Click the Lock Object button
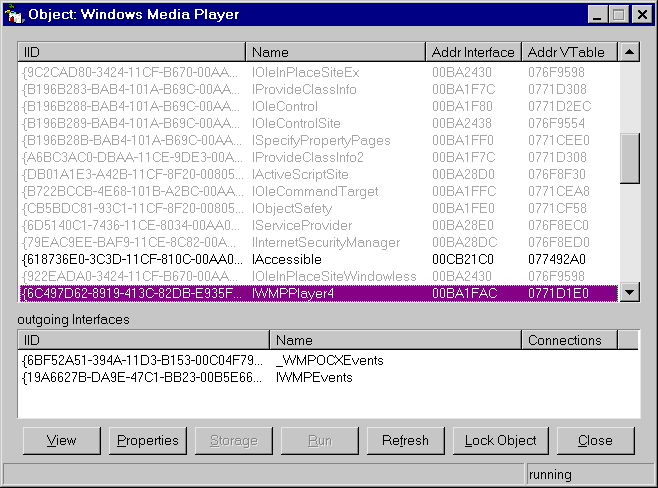 coord(501,441)
